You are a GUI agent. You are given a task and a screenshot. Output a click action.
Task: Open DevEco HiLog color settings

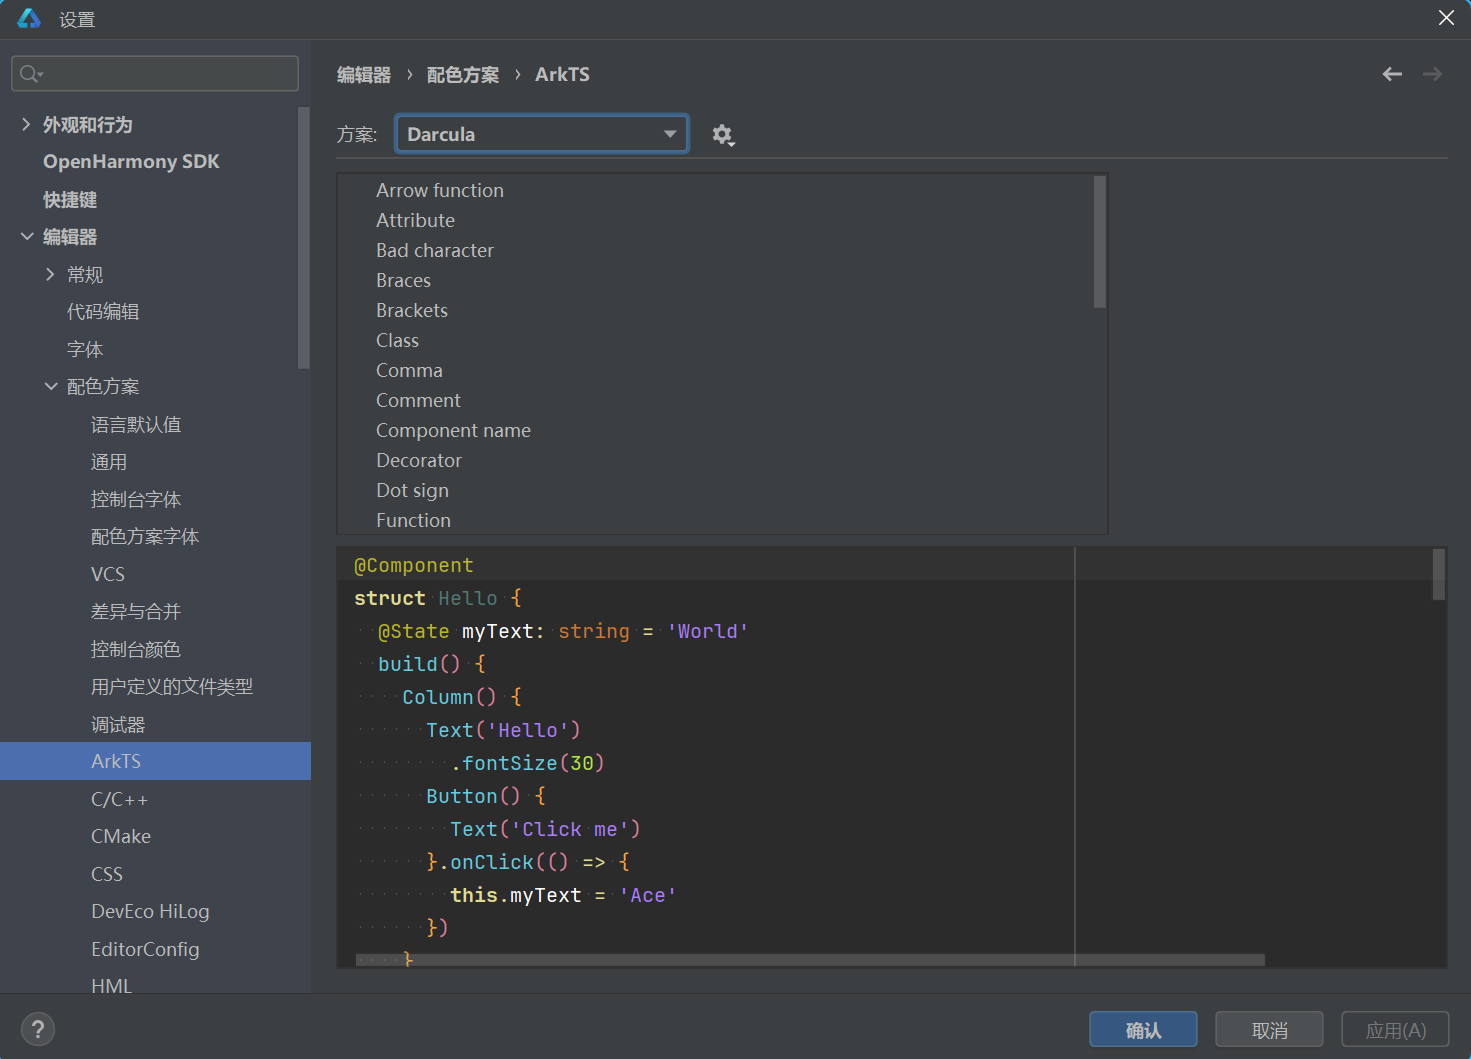coord(150,911)
